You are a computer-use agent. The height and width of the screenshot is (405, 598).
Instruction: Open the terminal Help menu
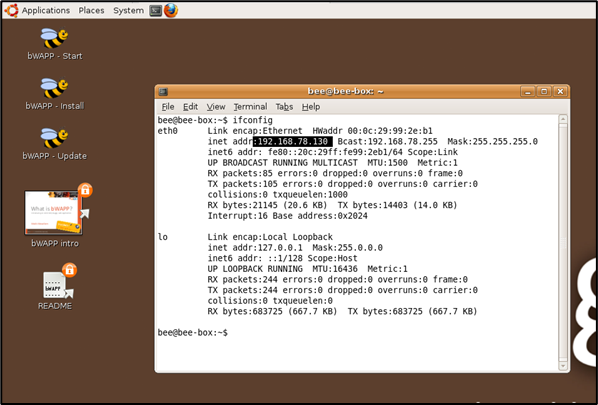click(x=311, y=107)
